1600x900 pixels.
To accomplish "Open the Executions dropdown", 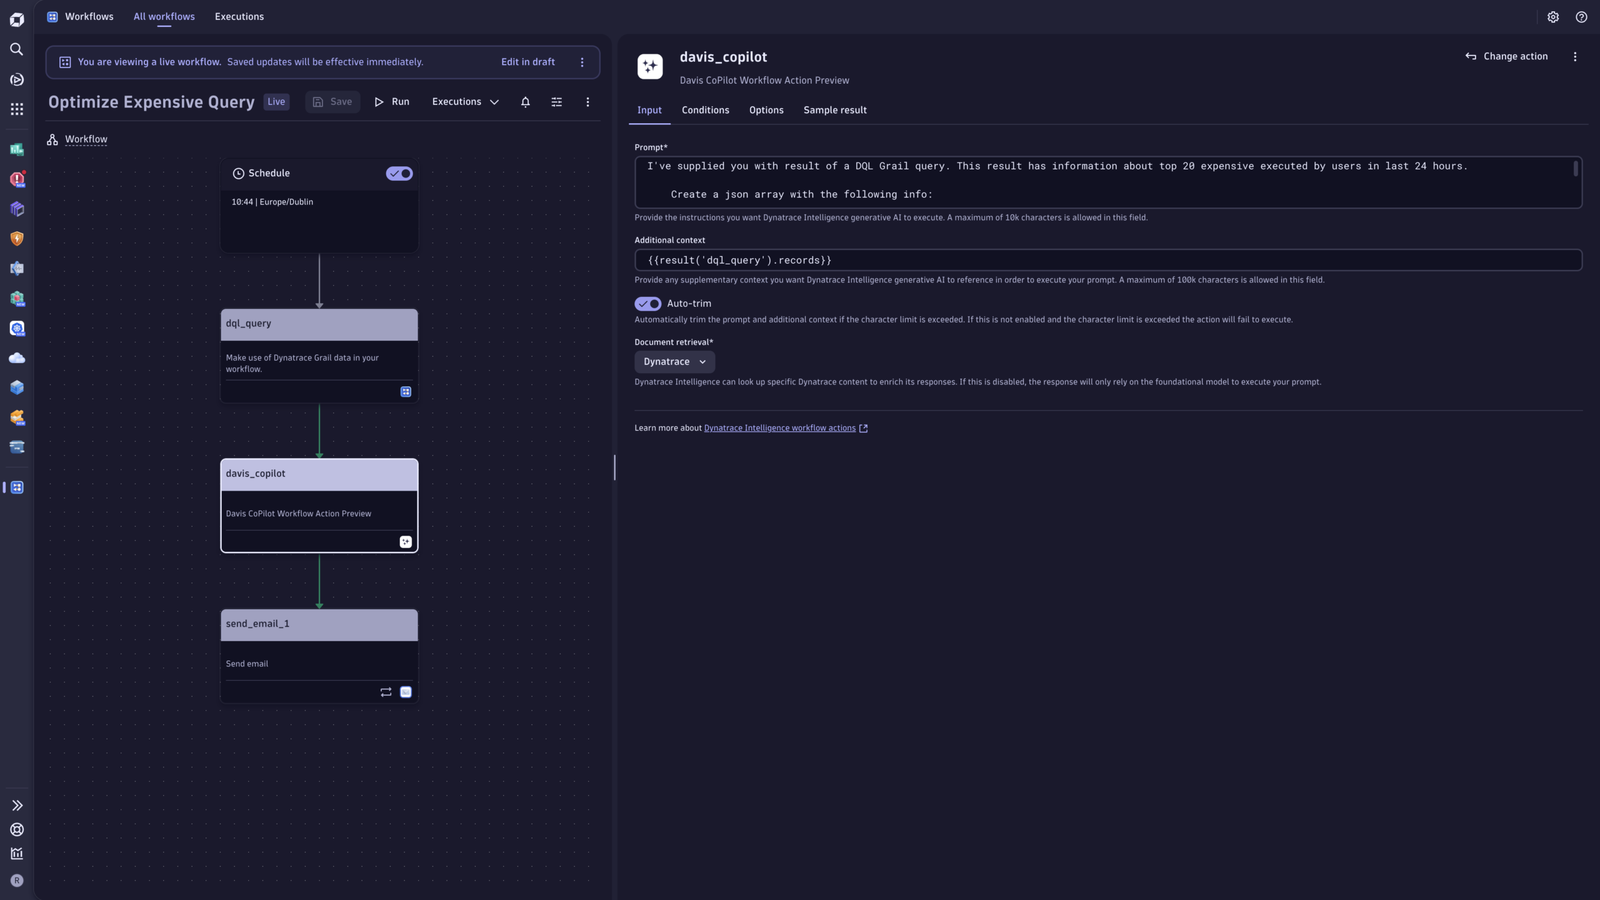I will 465,102.
